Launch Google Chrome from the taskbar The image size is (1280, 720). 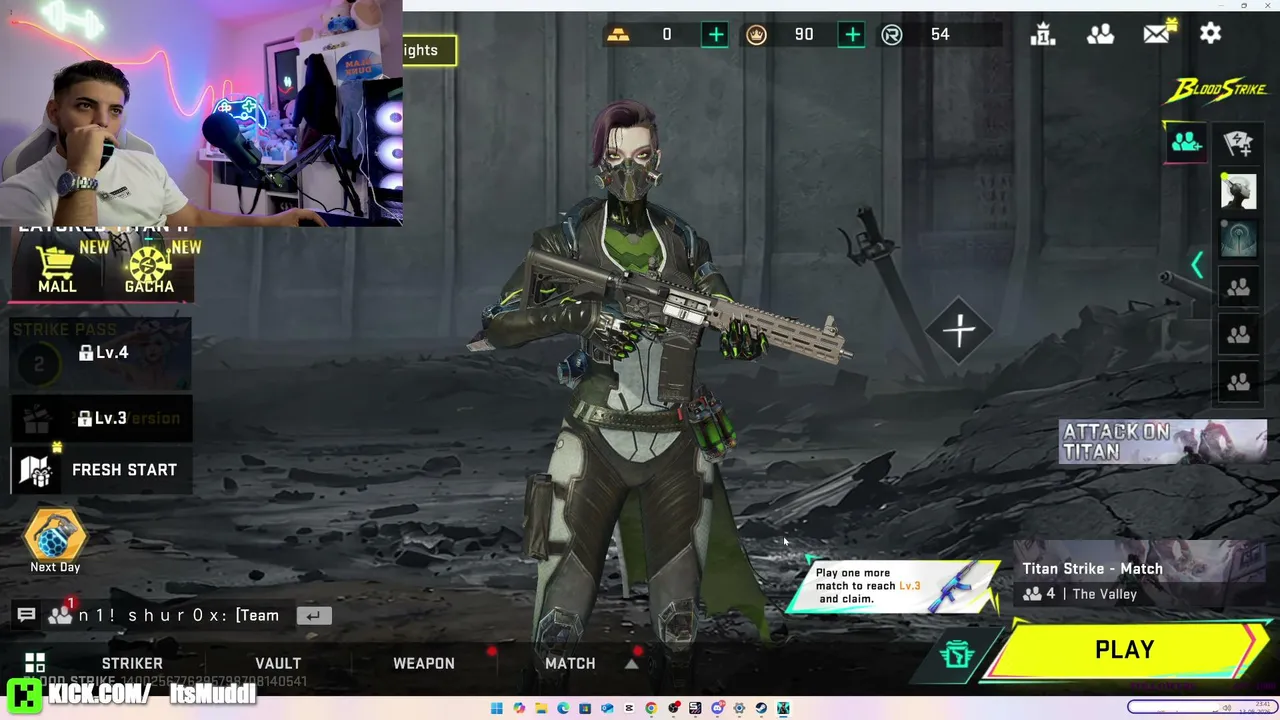click(651, 709)
